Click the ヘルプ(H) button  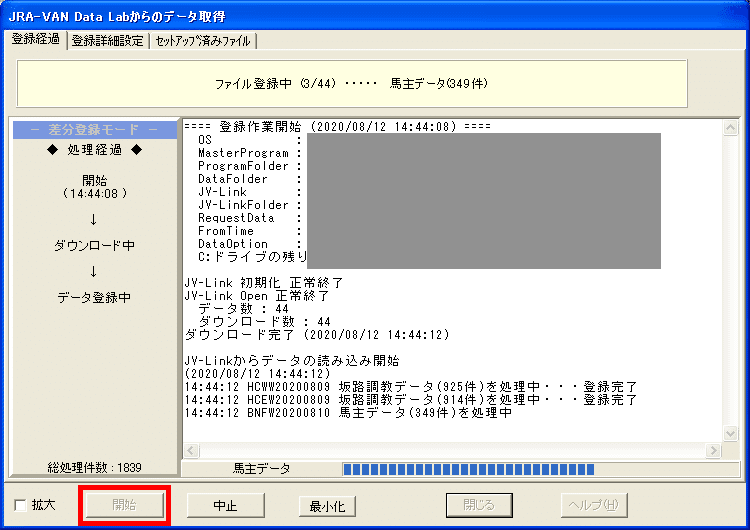(x=594, y=505)
